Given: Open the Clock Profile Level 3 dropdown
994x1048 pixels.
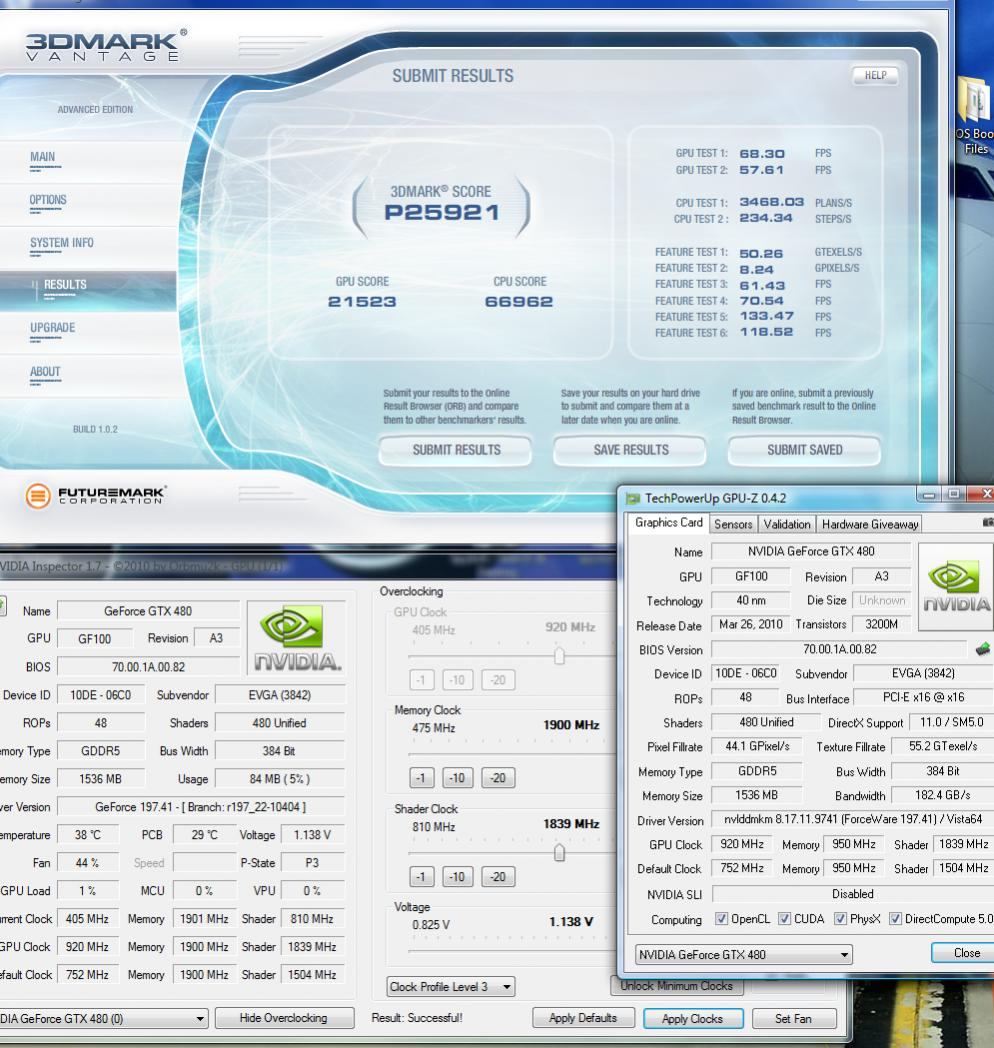Looking at the screenshot, I should (x=451, y=987).
